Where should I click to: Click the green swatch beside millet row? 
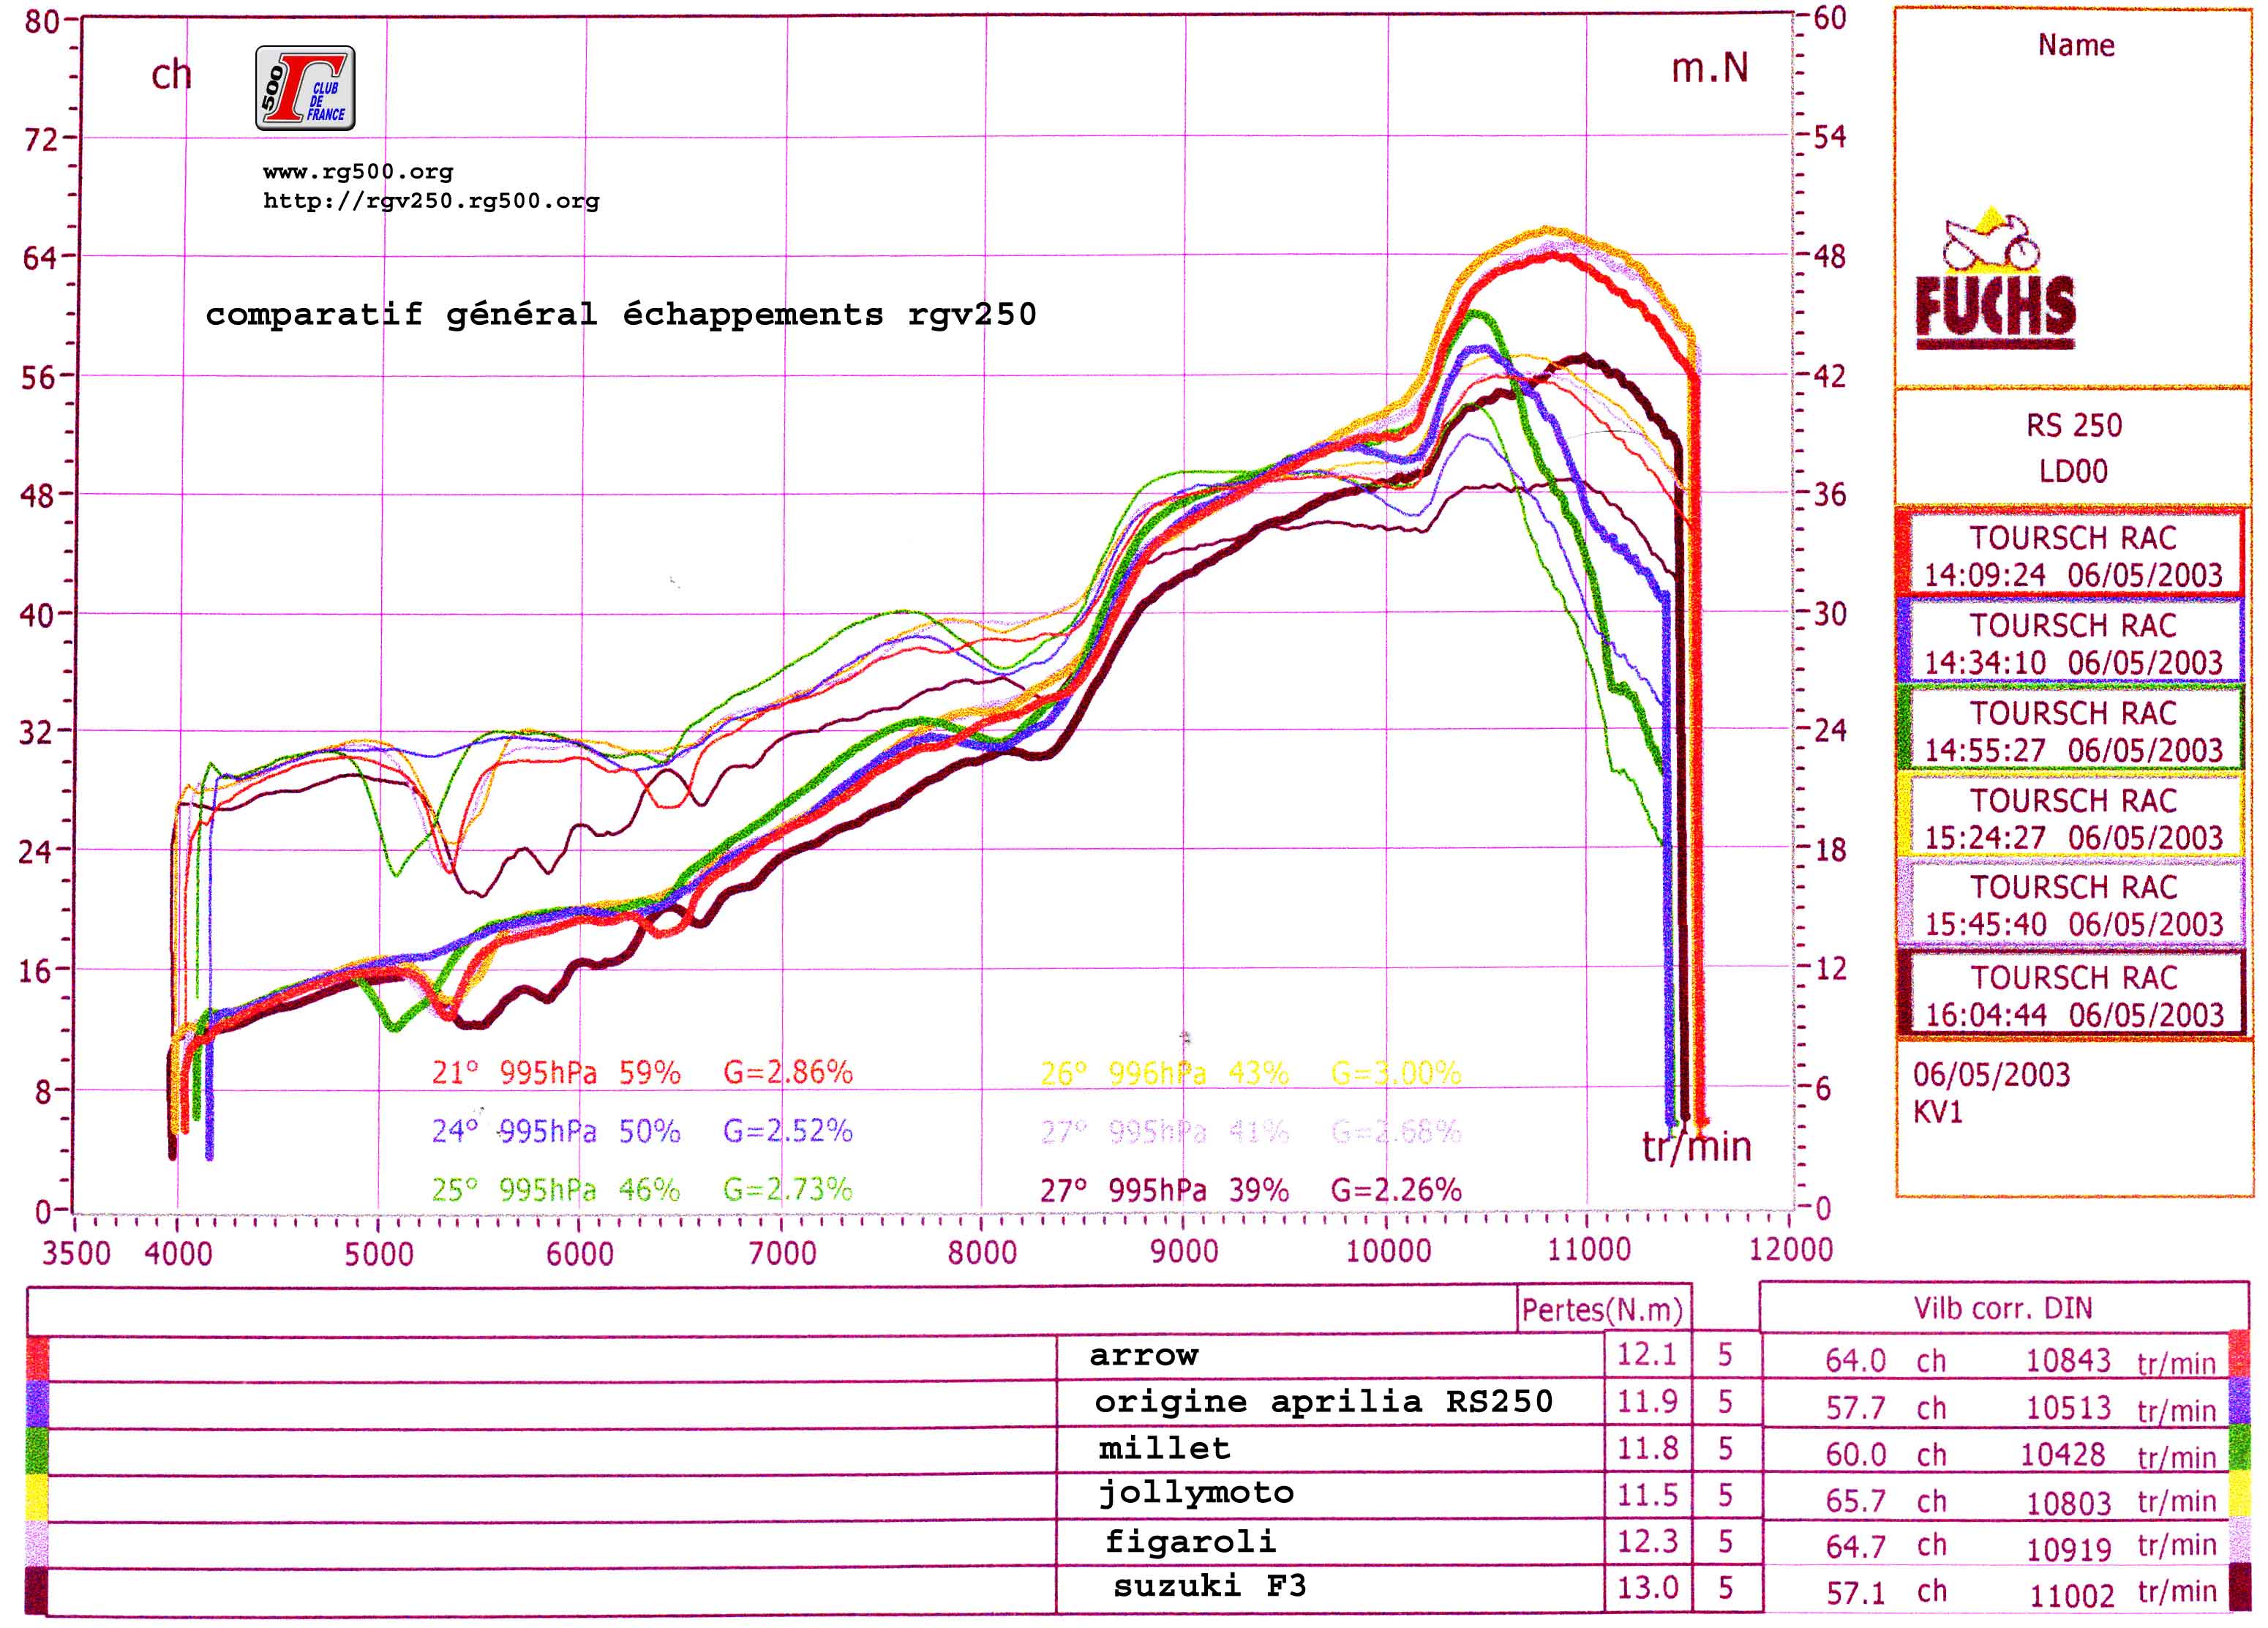(x=36, y=1450)
